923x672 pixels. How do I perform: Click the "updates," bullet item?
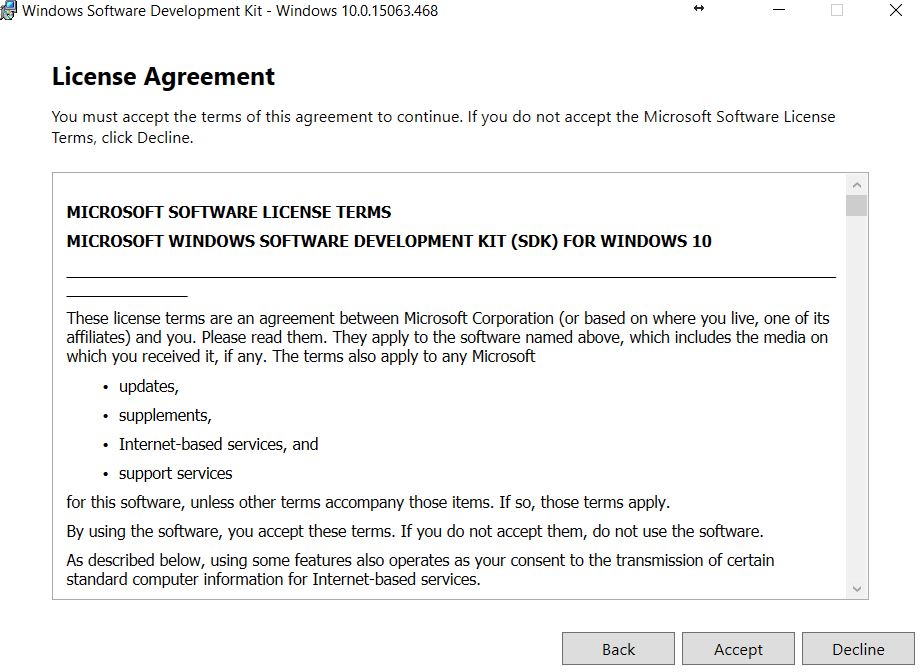tap(148, 386)
